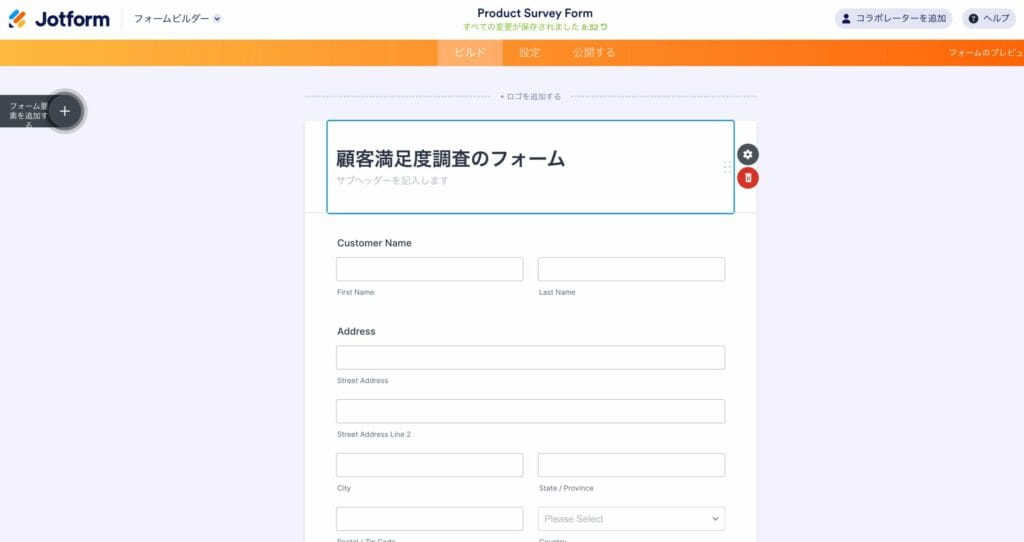Click the First Name input field
The image size is (1024, 542).
click(430, 269)
